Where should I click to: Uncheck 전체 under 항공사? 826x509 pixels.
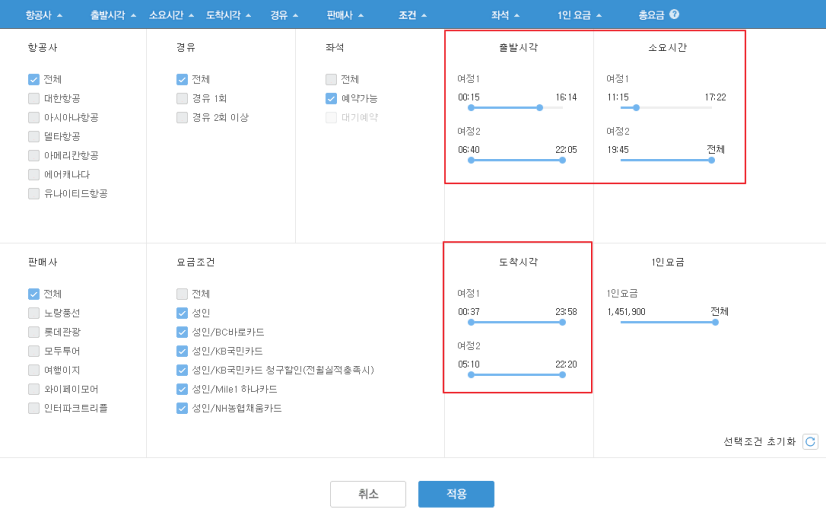(x=34, y=80)
